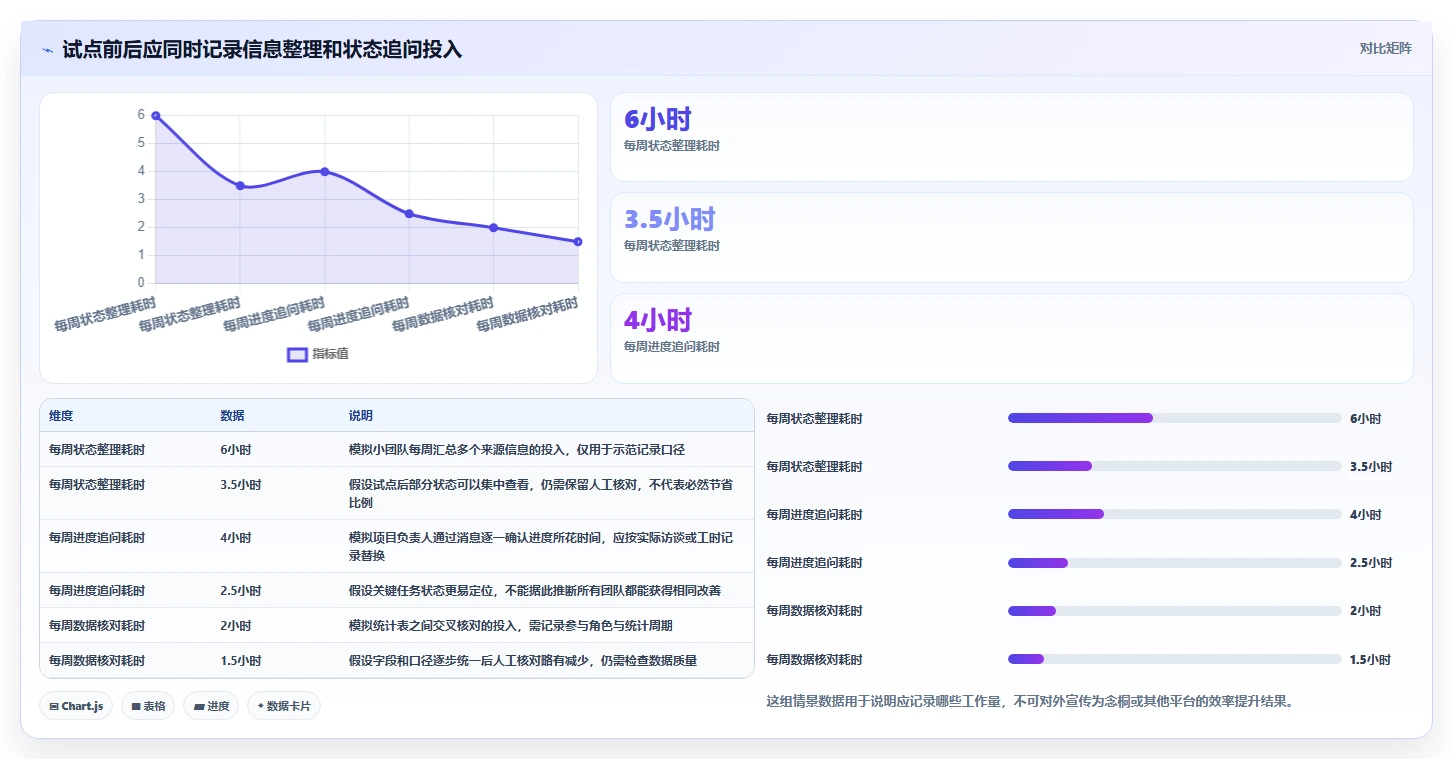Open the 3.5小时 metric card

click(x=1011, y=237)
